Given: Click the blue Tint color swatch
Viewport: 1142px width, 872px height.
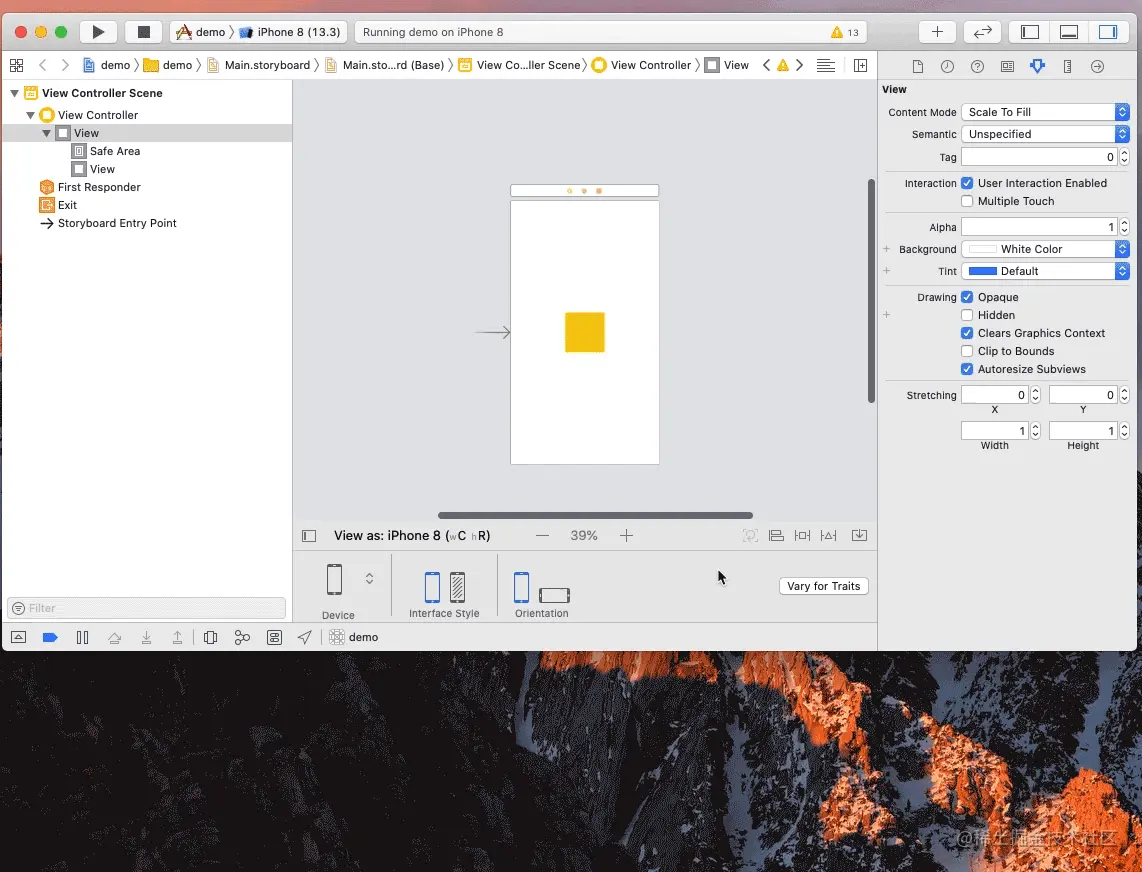Looking at the screenshot, I should point(982,271).
